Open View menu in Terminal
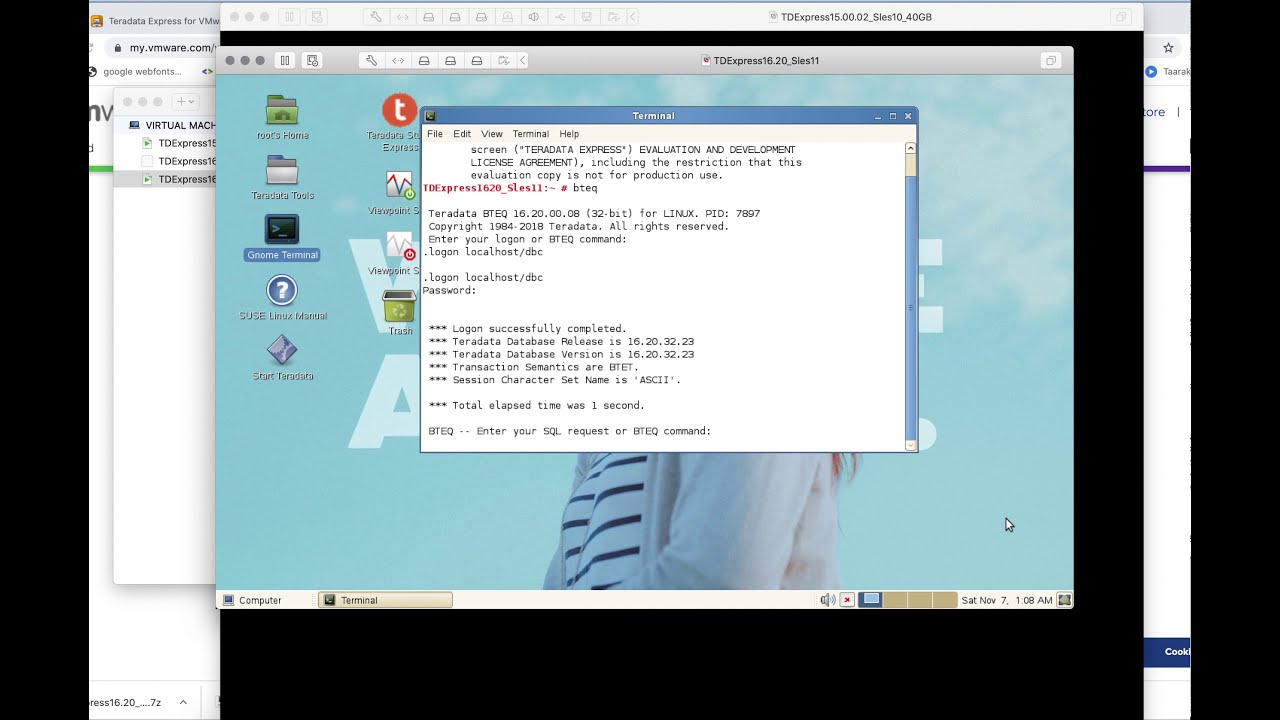Screen dimensions: 1280x720 (x=491, y=134)
